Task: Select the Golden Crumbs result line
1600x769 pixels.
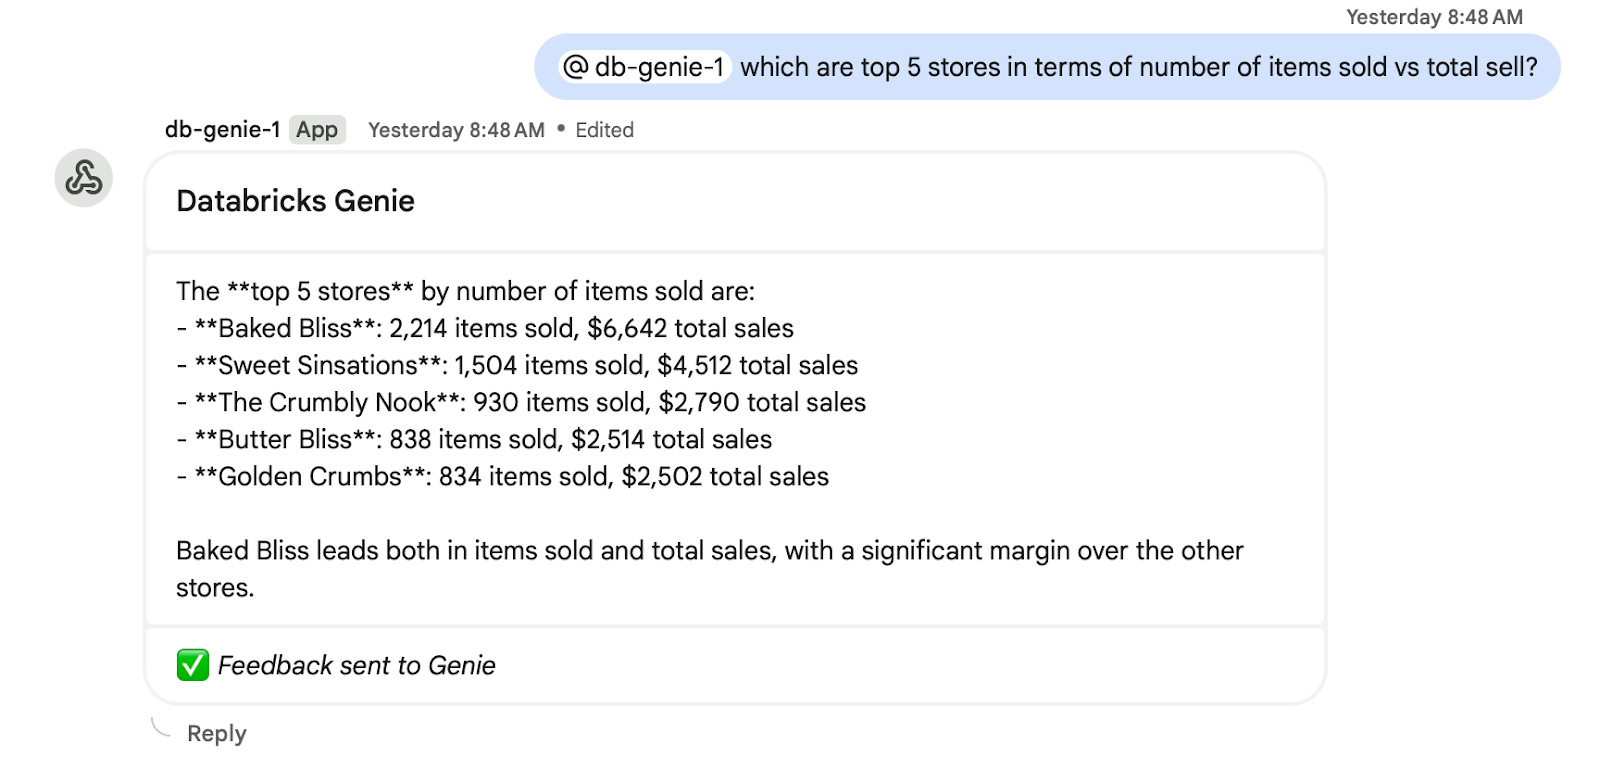Action: pyautogui.click(x=502, y=476)
